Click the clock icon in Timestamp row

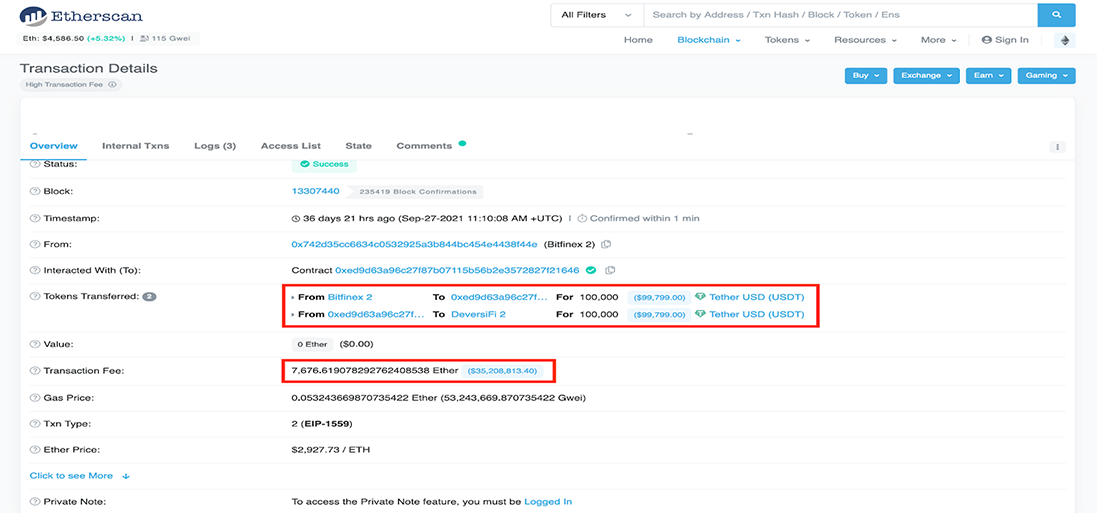[296, 218]
